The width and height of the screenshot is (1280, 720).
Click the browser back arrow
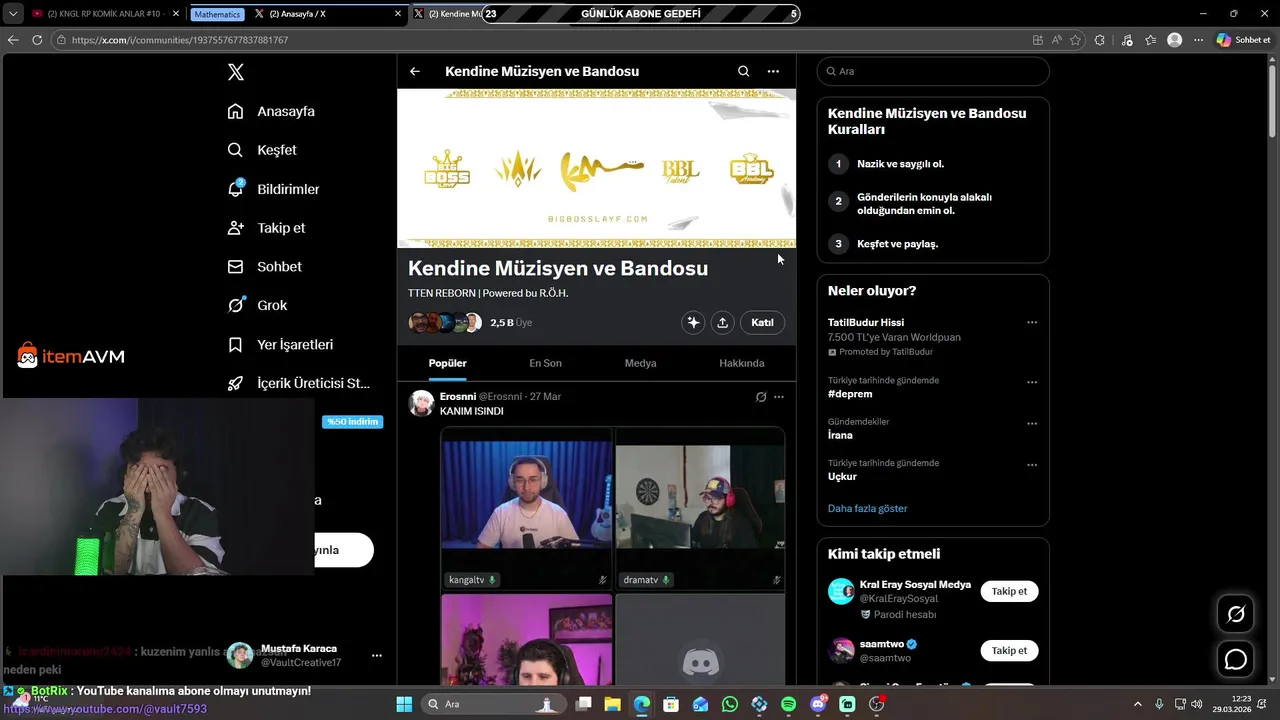pos(13,40)
